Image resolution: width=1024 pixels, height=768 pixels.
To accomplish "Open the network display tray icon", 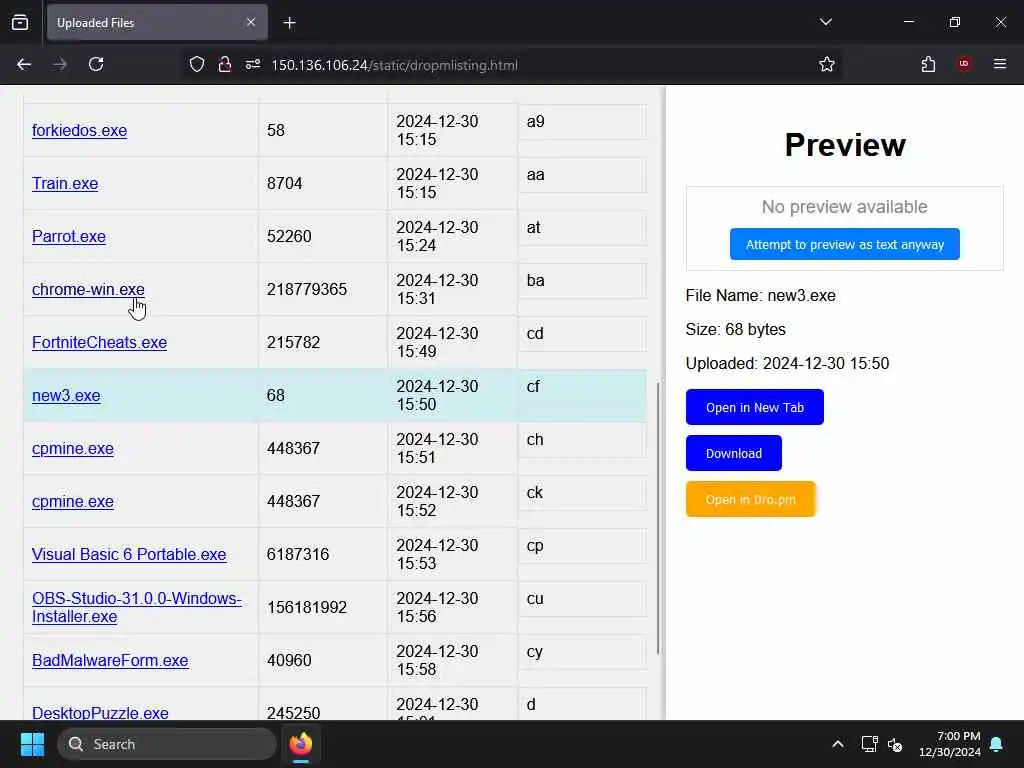I will pos(869,744).
